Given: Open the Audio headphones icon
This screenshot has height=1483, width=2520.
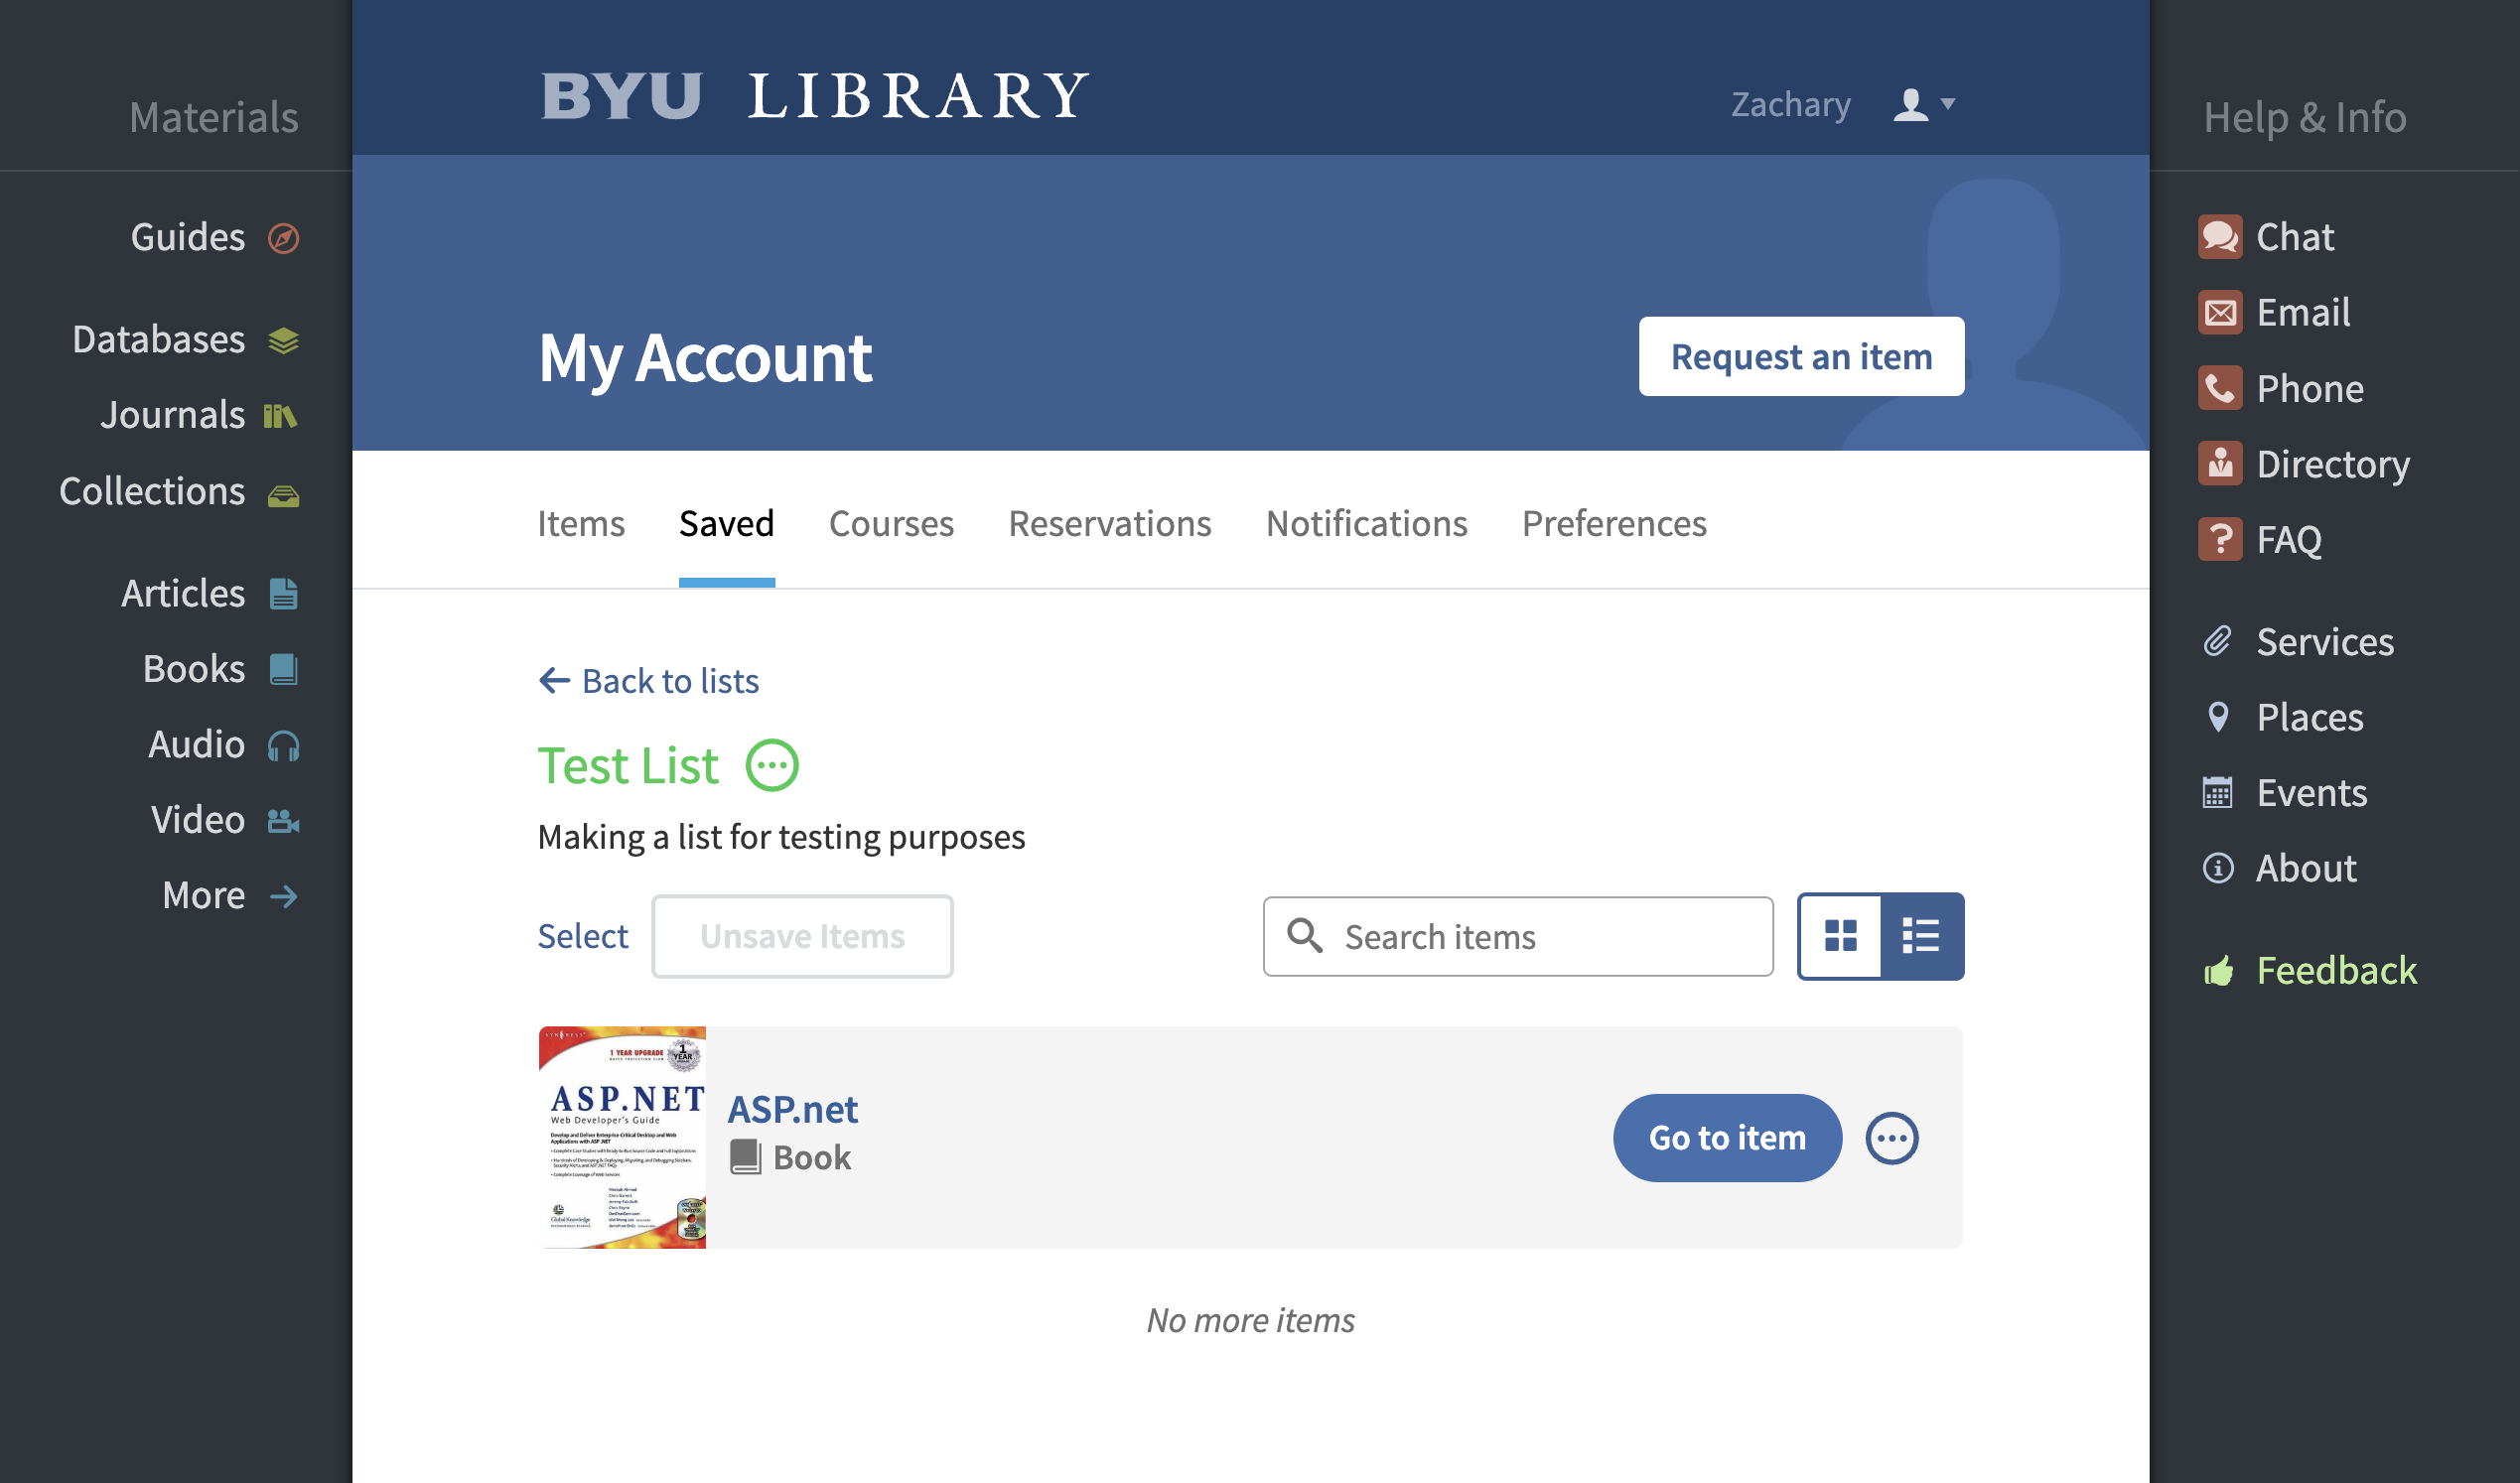Looking at the screenshot, I should pyautogui.click(x=283, y=745).
